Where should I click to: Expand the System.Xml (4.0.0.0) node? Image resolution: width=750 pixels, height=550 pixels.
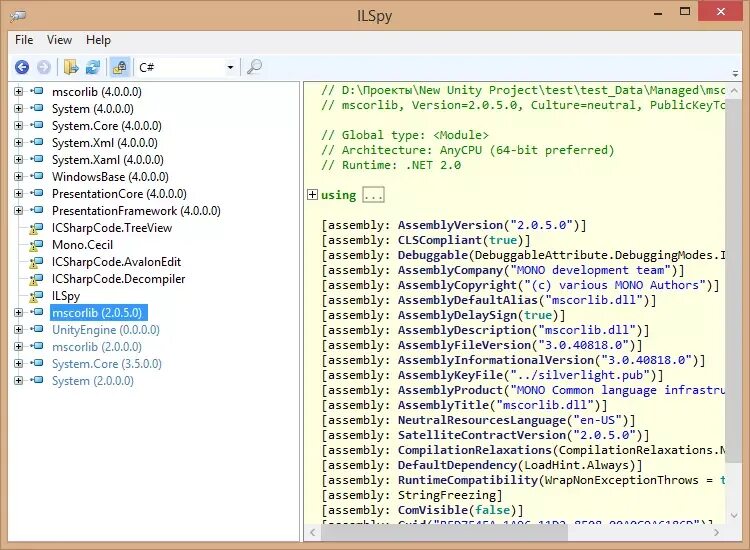[18, 143]
